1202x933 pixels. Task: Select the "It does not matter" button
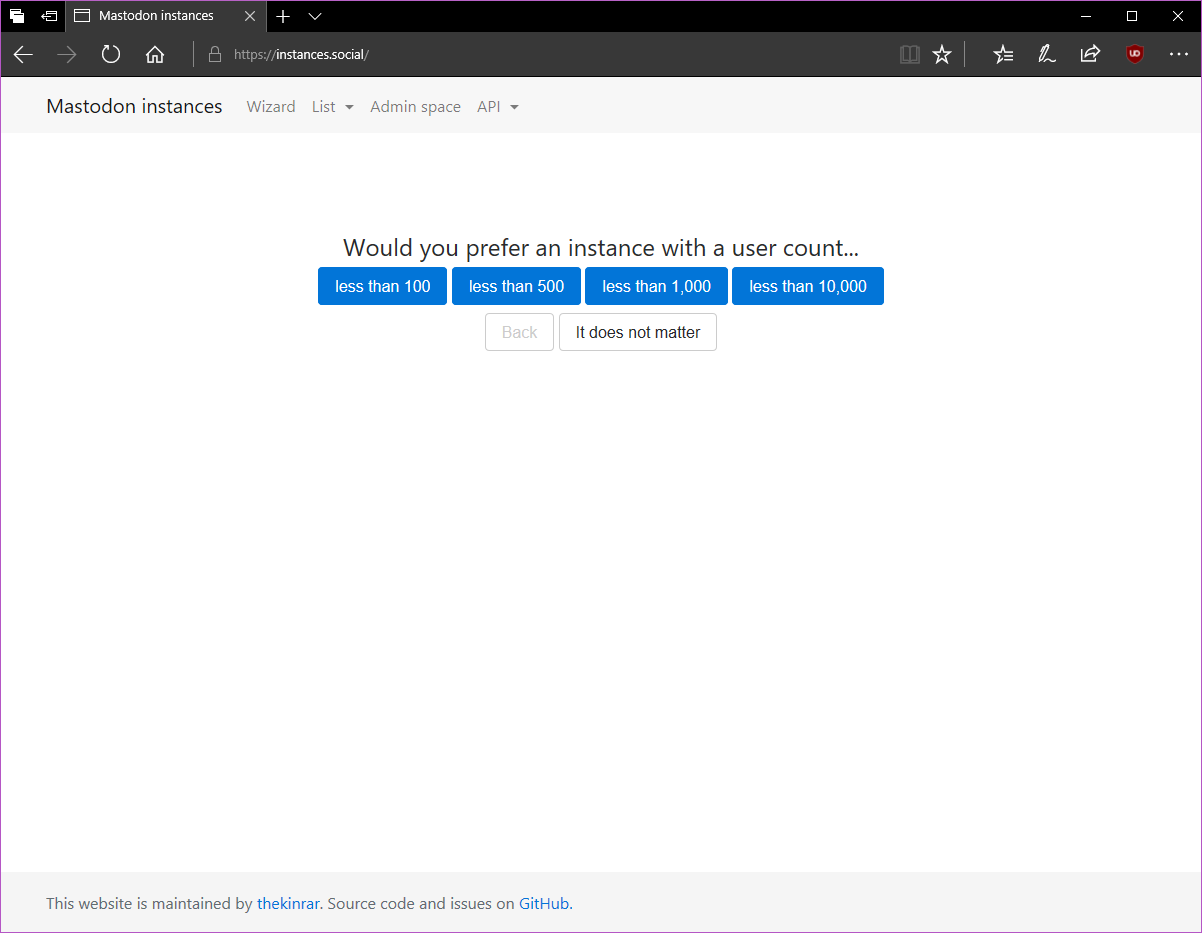click(638, 332)
